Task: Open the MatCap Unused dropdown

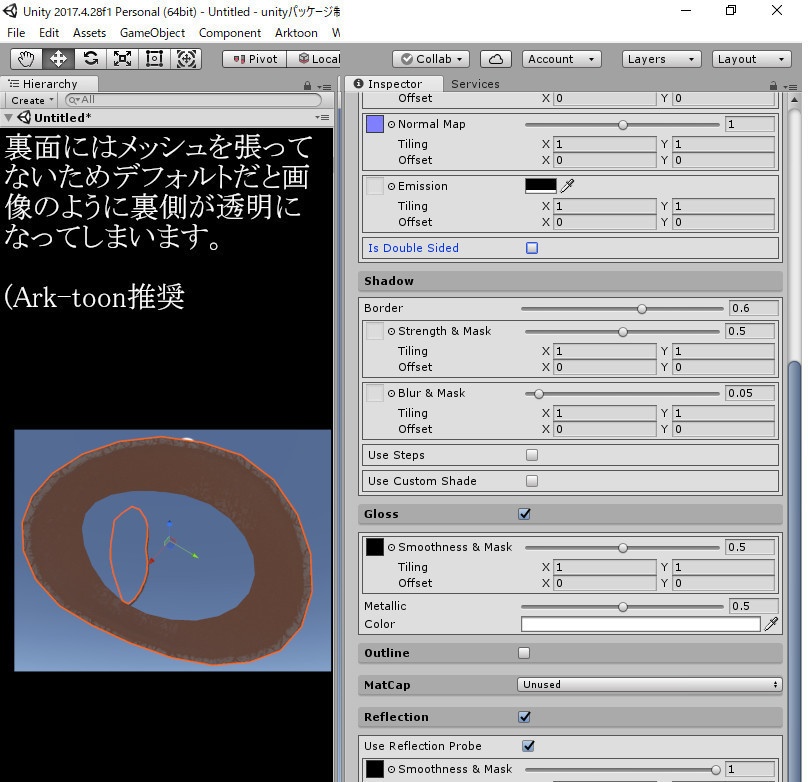Action: click(649, 684)
